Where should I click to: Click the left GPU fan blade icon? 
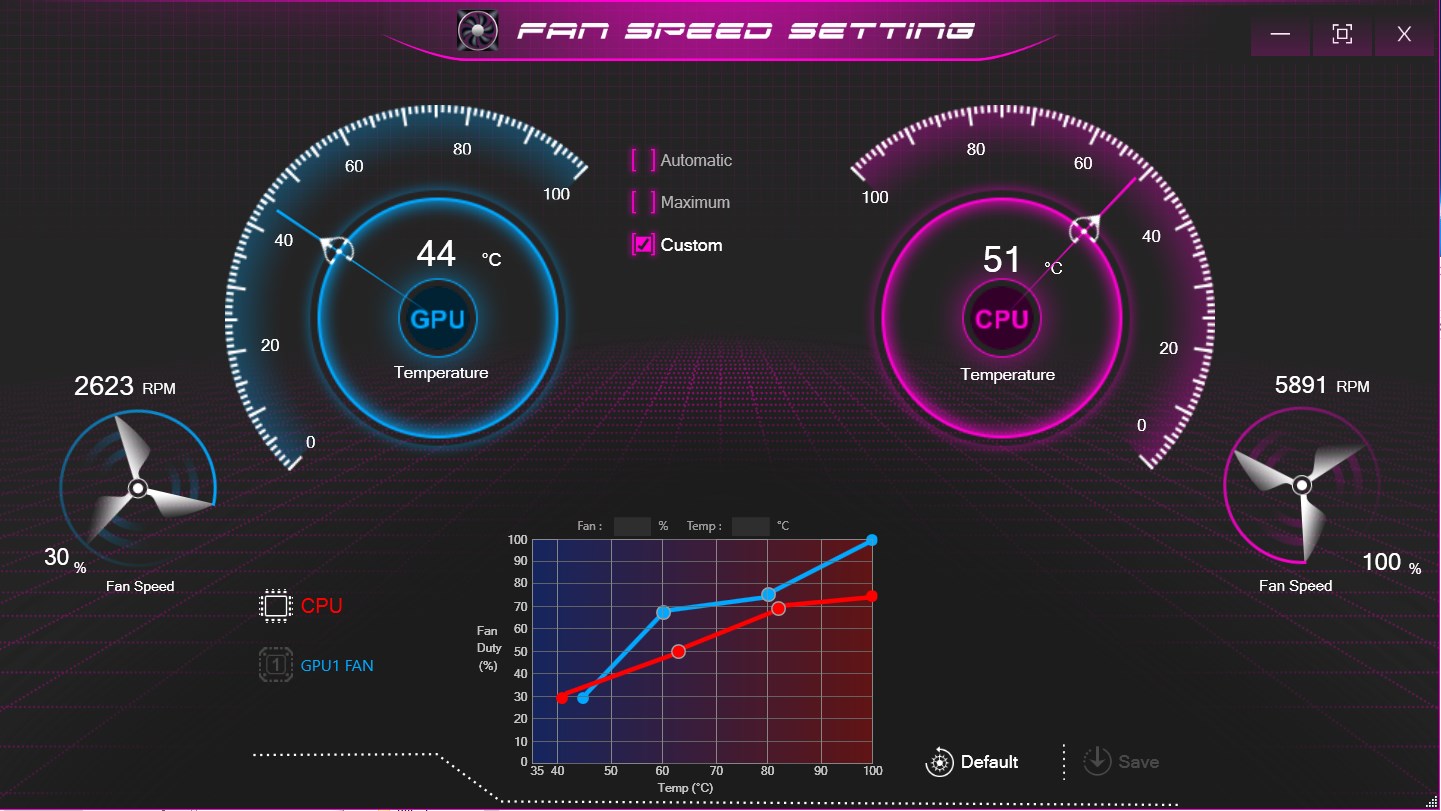click(x=138, y=488)
